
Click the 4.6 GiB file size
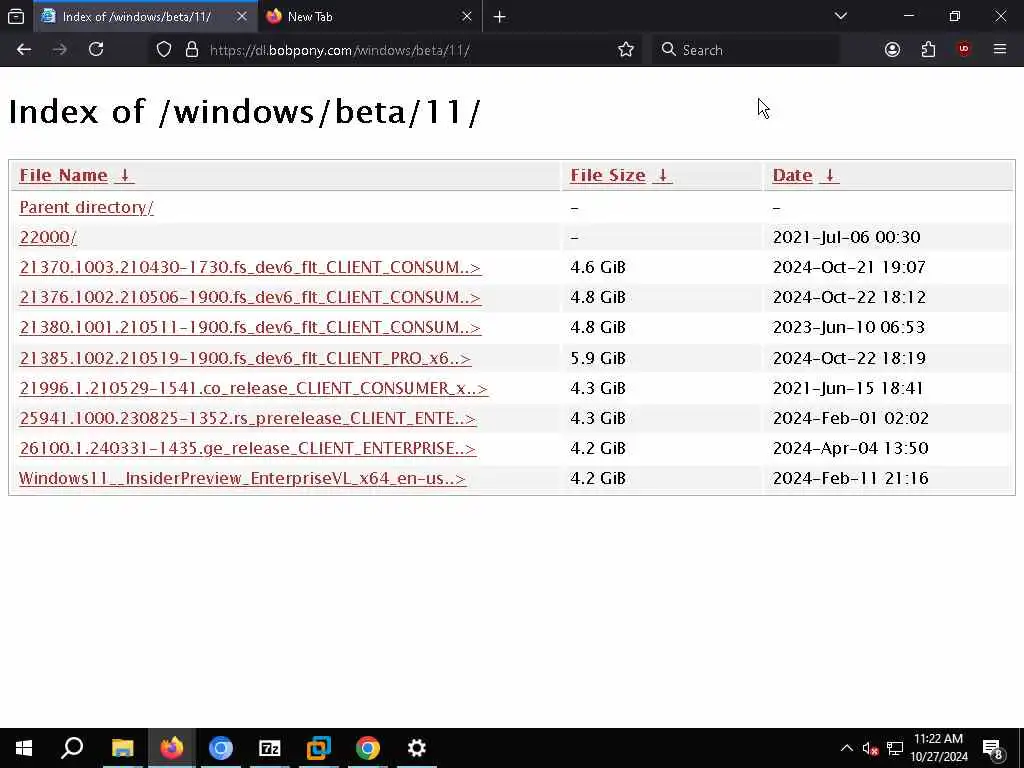pos(598,267)
